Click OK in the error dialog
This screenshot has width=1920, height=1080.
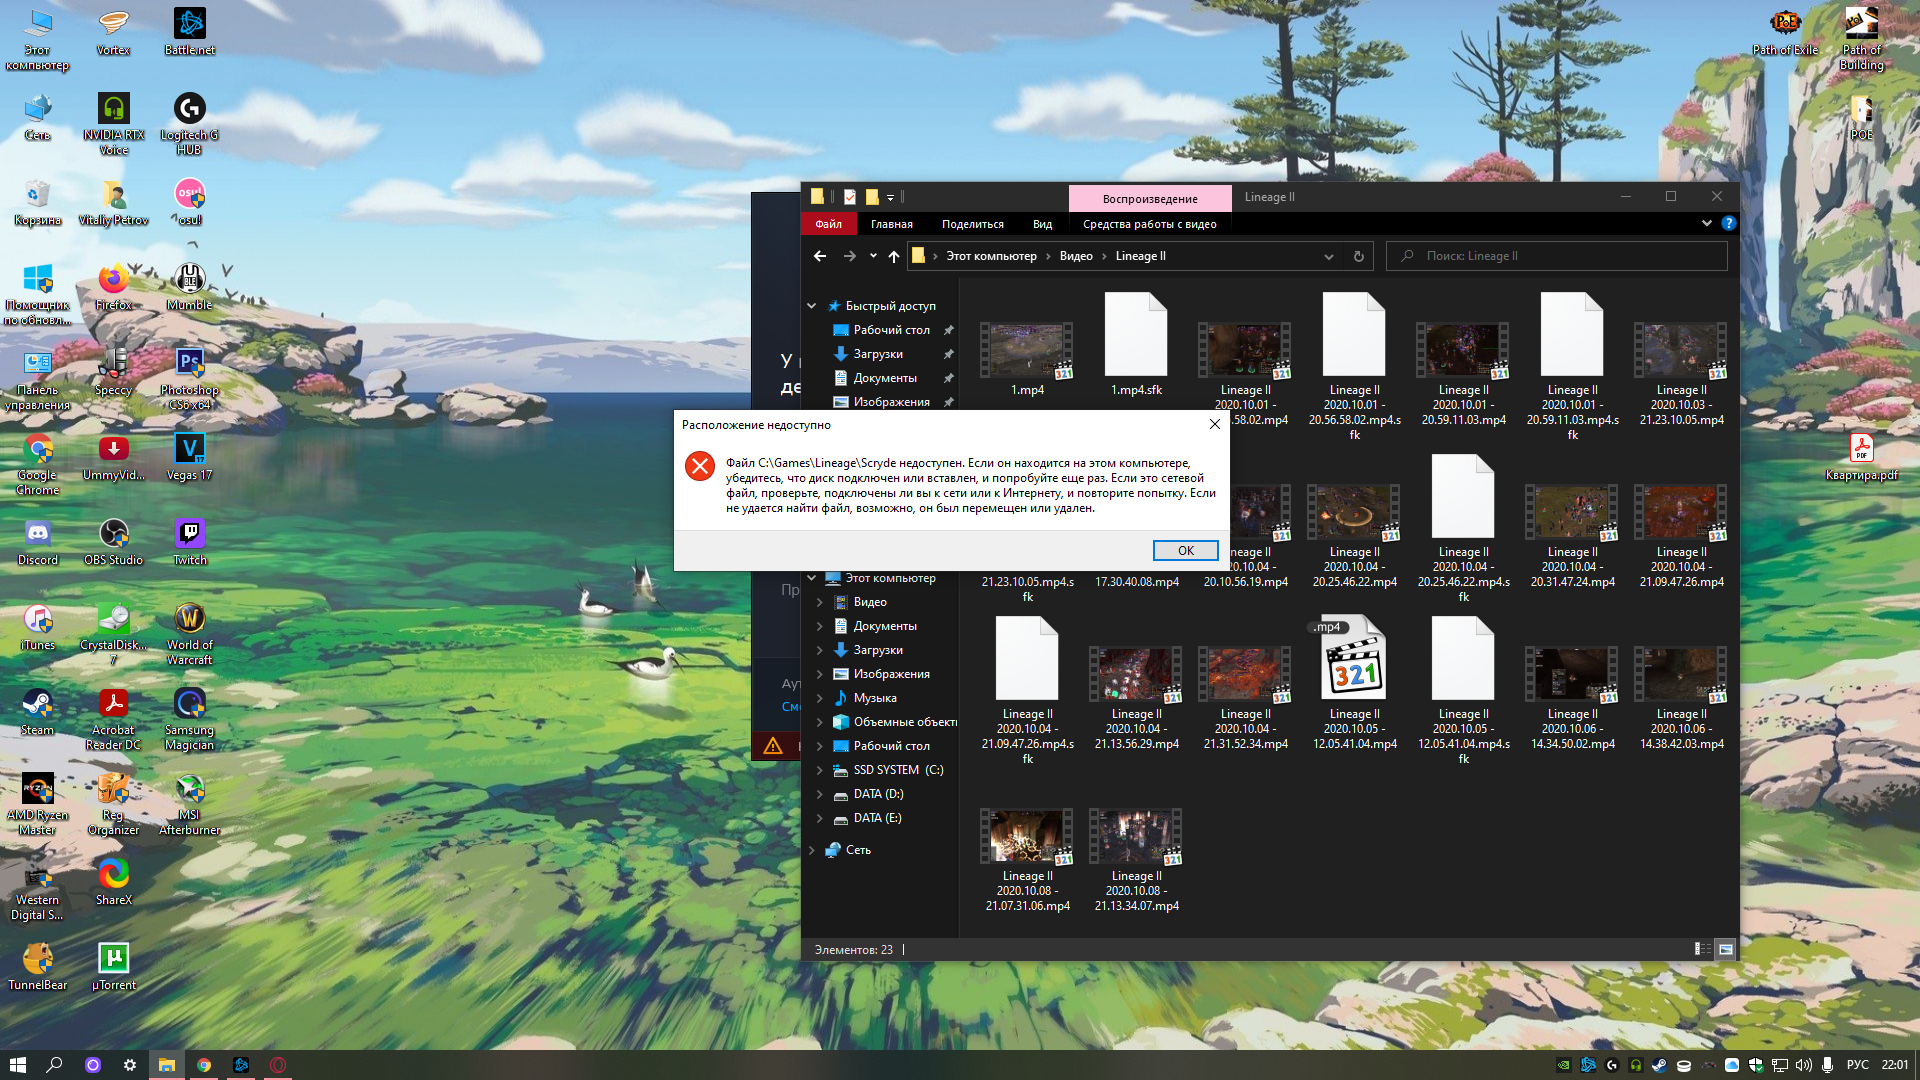pos(1185,551)
